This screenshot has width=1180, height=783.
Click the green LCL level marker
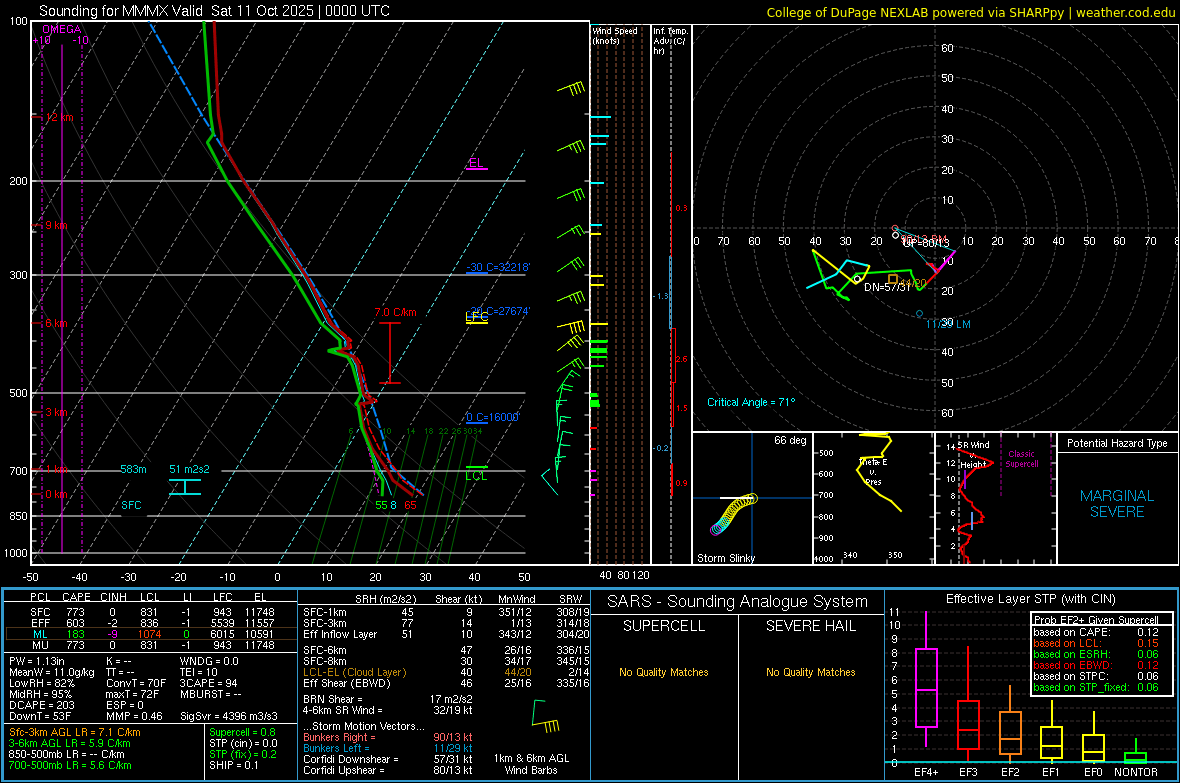pos(476,474)
